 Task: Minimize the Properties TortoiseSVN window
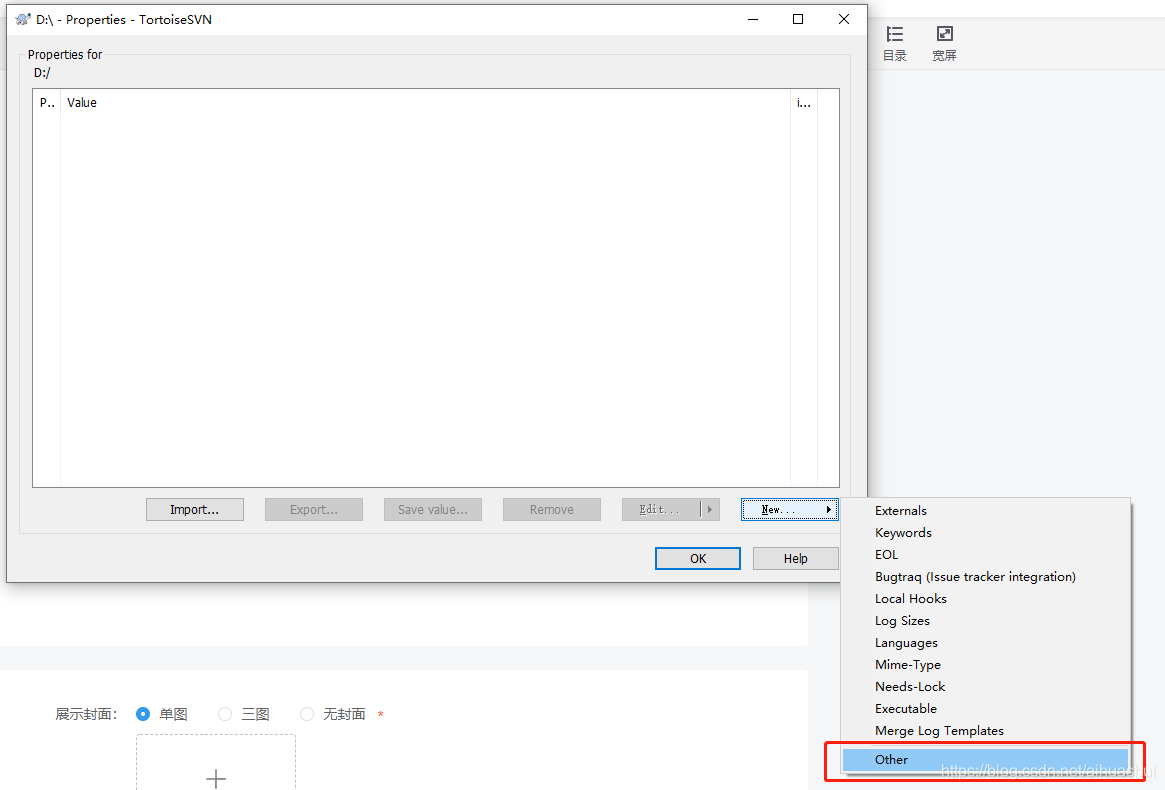(x=753, y=19)
